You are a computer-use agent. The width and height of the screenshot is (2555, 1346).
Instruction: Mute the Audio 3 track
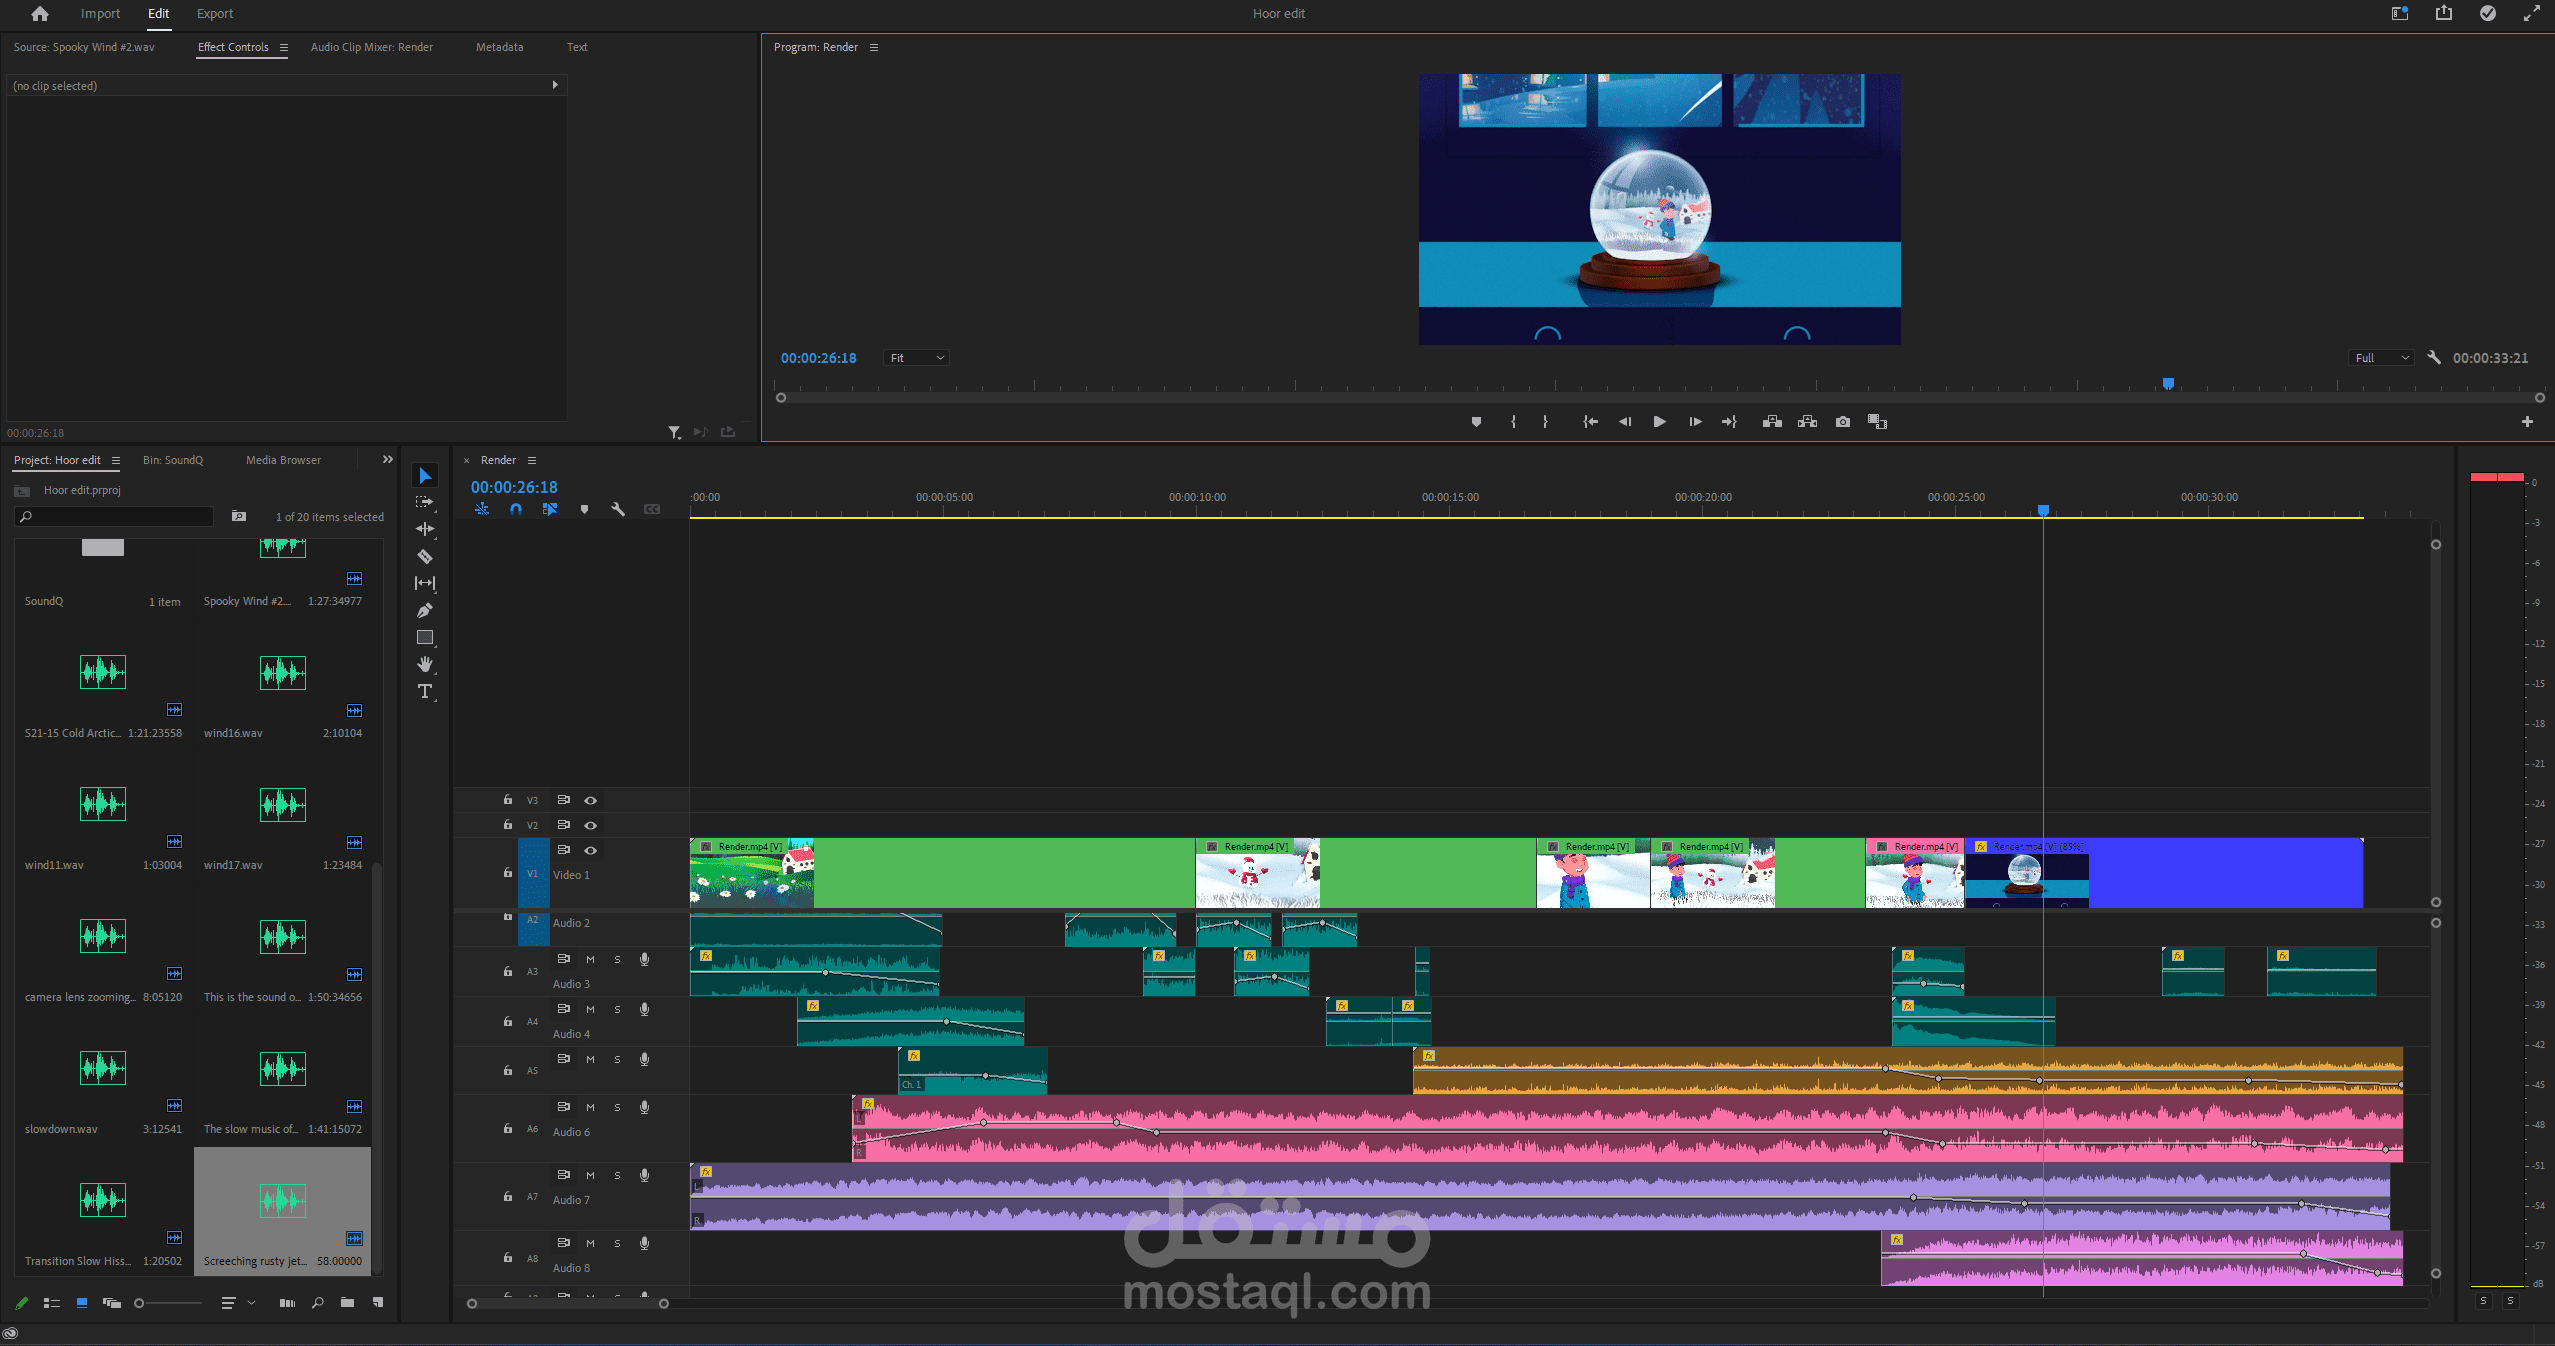point(590,959)
